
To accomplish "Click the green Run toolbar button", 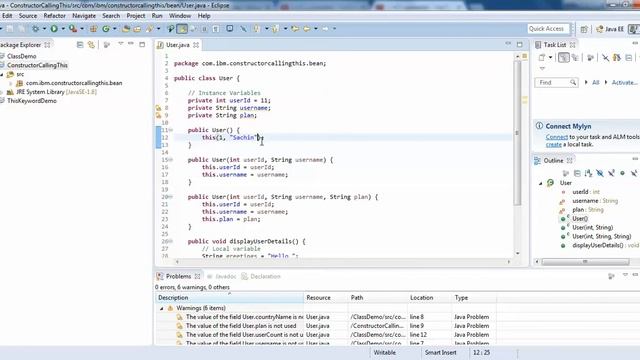I will pyautogui.click(x=54, y=29).
